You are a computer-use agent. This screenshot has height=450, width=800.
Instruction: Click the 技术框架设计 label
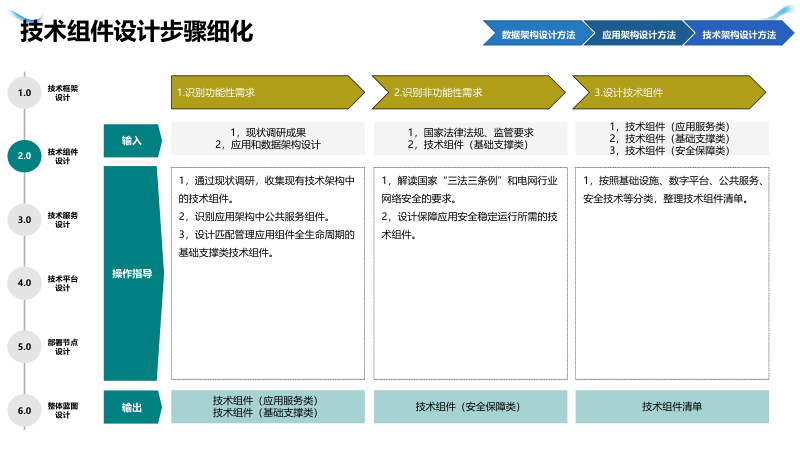[x=63, y=92]
